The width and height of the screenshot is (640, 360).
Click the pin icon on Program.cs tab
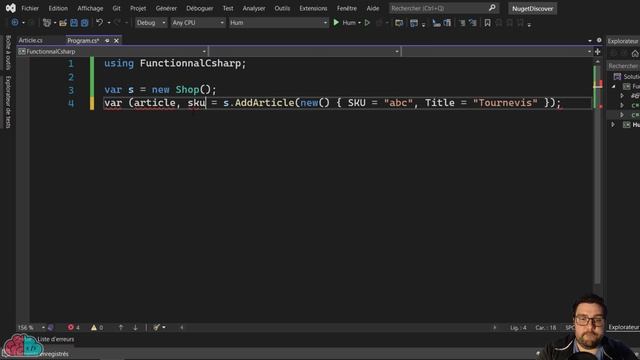point(107,40)
